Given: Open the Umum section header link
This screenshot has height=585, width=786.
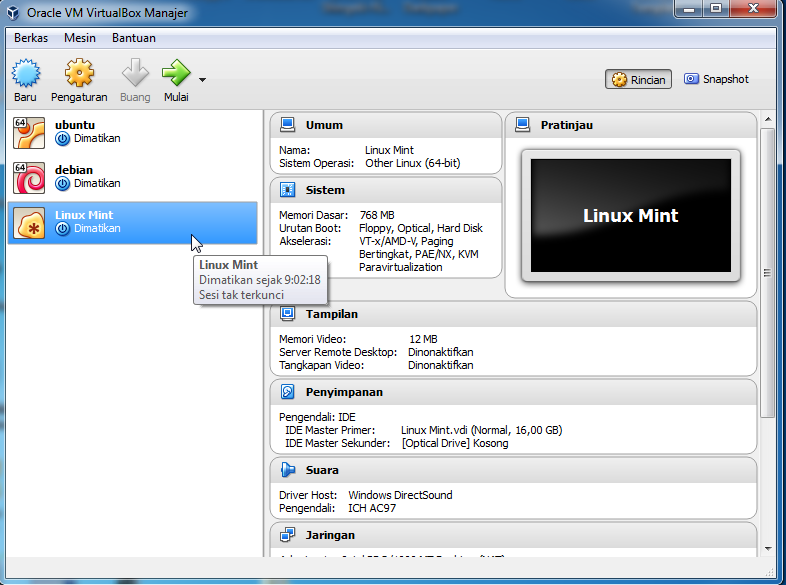Looking at the screenshot, I should pyautogui.click(x=324, y=125).
